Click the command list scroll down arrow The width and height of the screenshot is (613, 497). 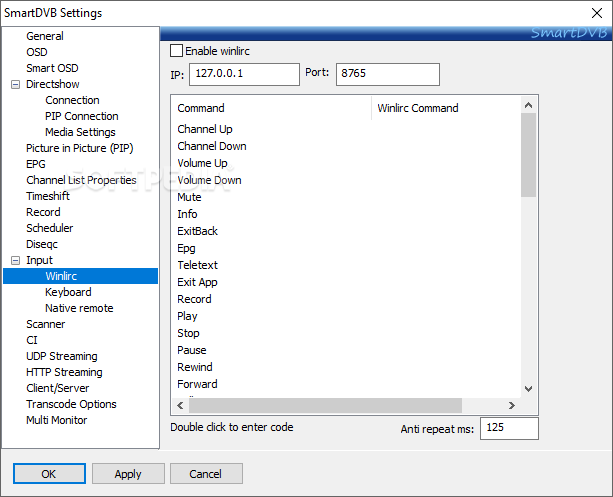tap(529, 389)
